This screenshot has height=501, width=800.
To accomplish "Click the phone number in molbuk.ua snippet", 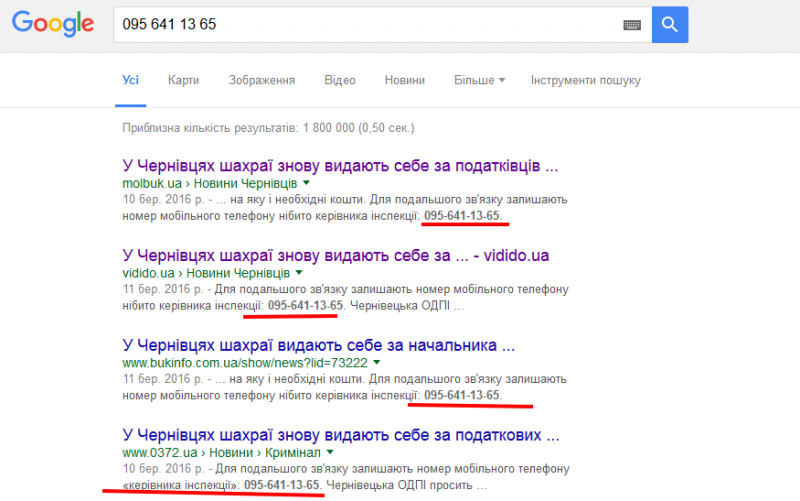I will click(462, 216).
